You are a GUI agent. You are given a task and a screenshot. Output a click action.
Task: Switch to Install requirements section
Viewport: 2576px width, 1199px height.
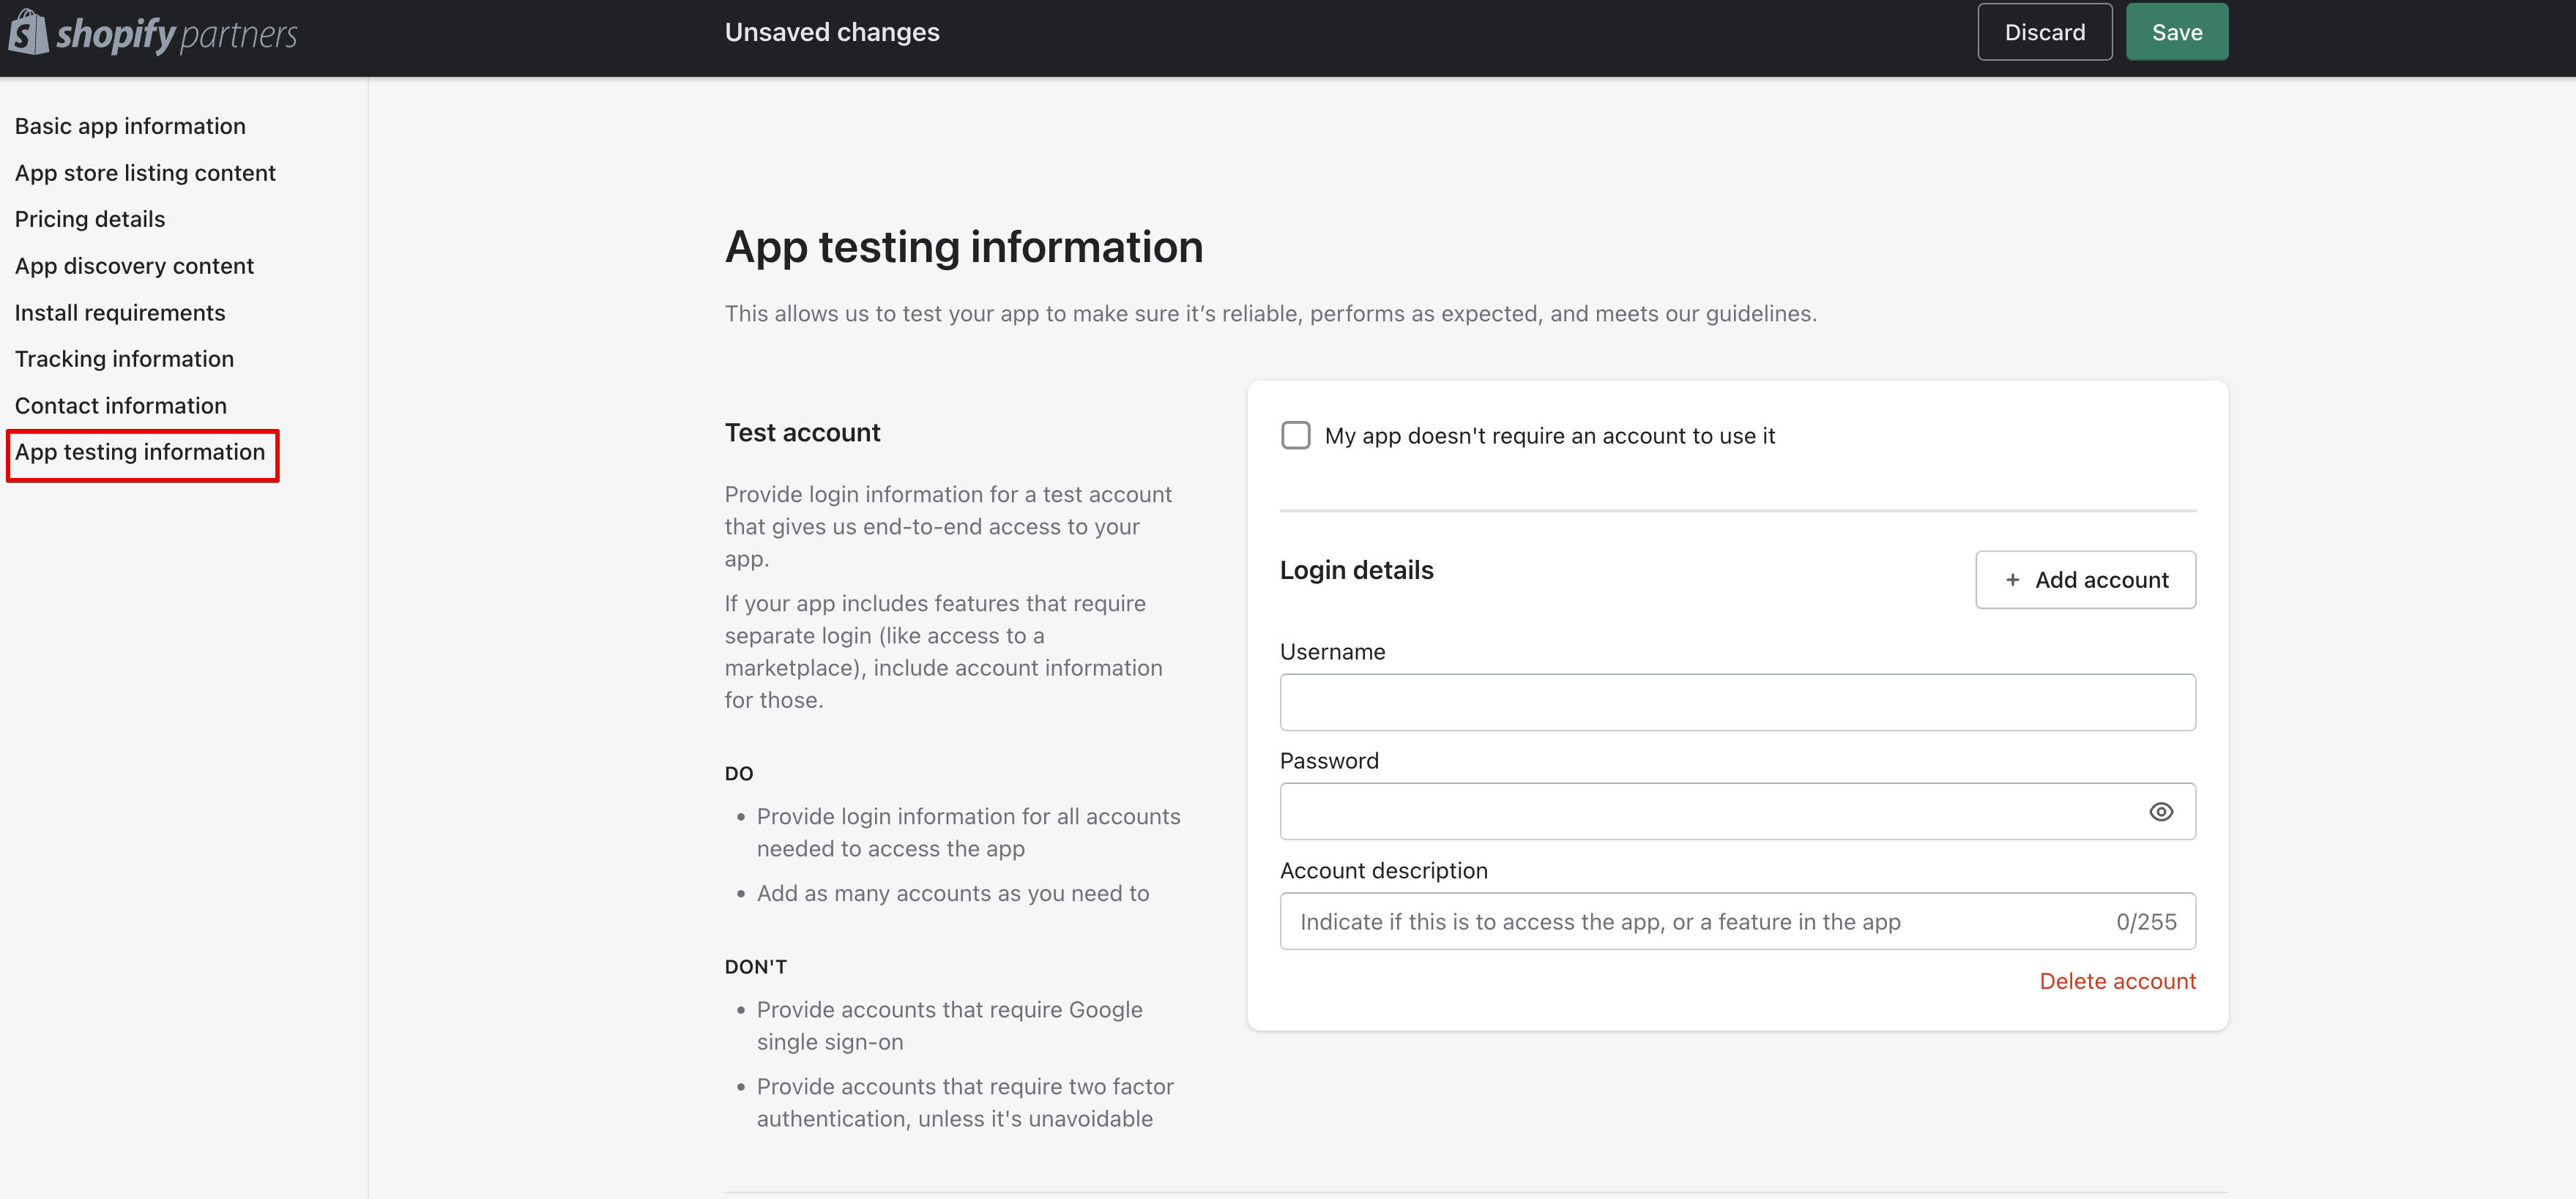[120, 313]
